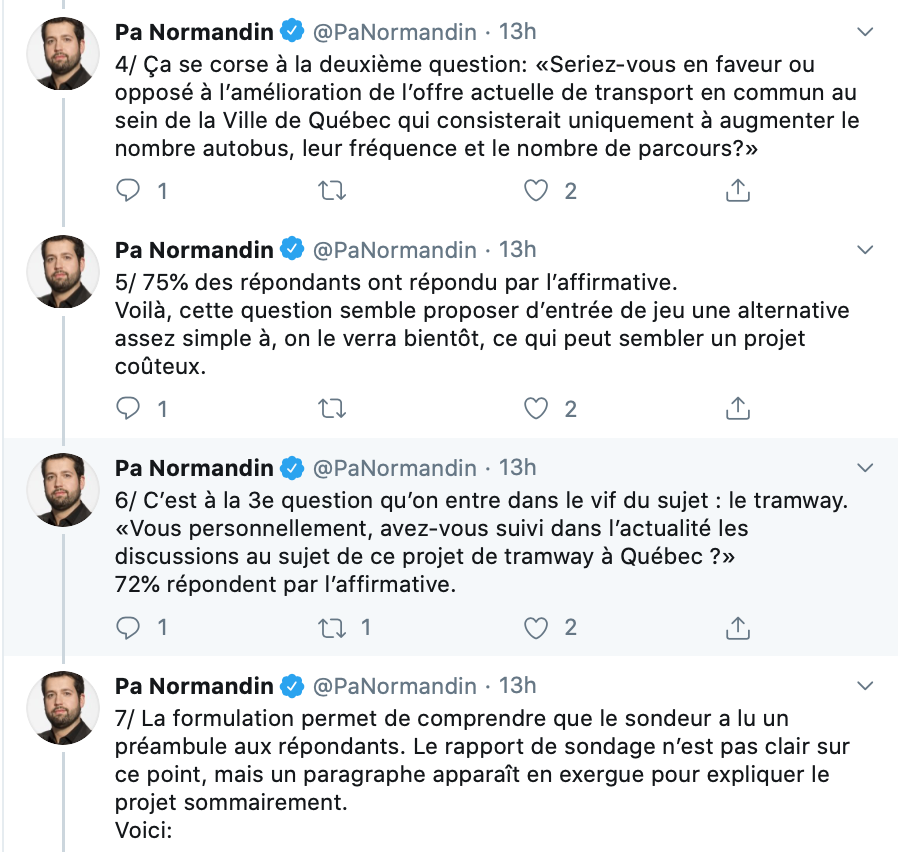
Task: Reply to tweet 6/ about le tramway
Action: click(128, 628)
